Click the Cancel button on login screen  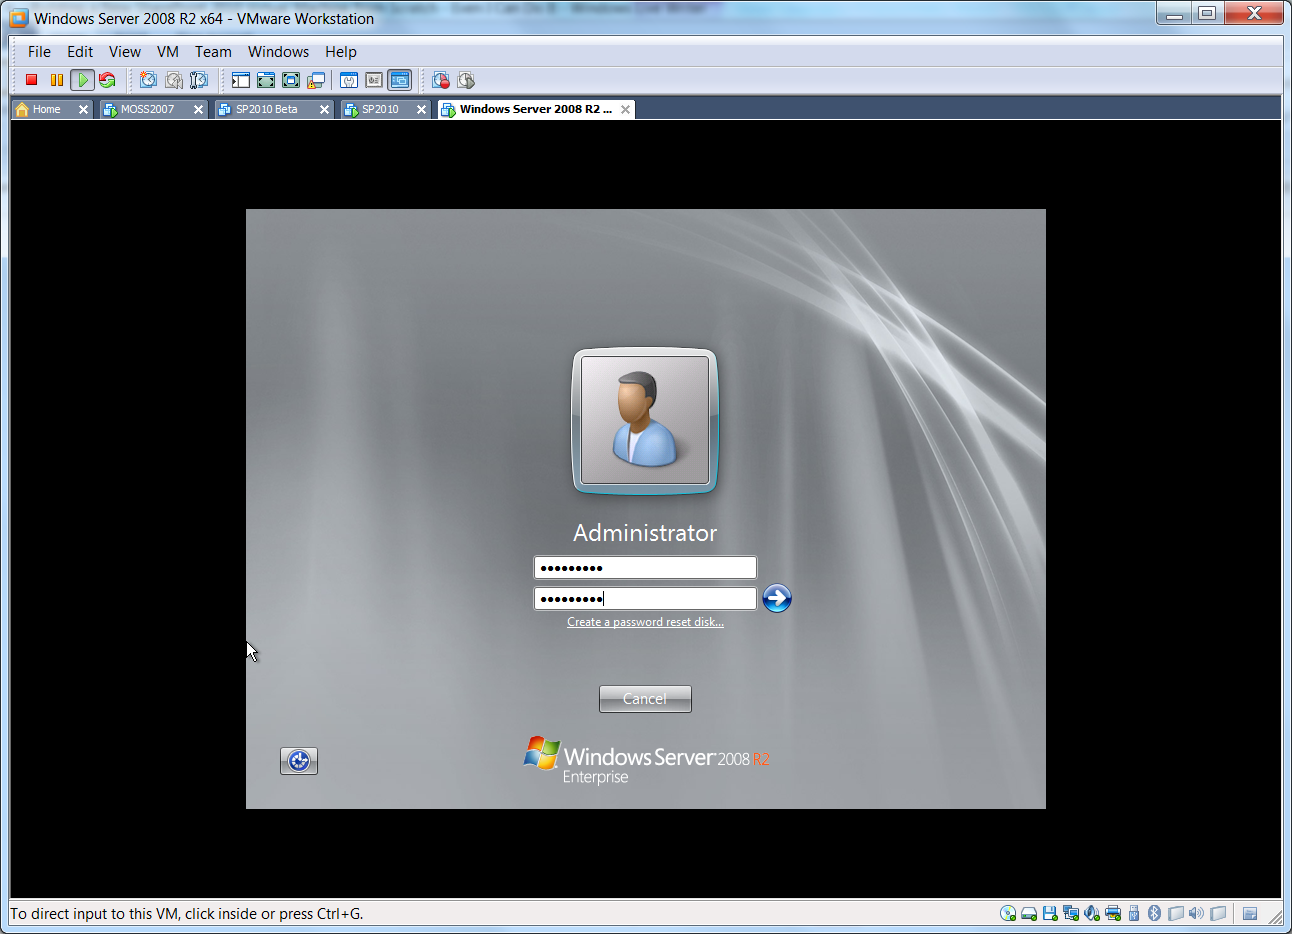645,699
